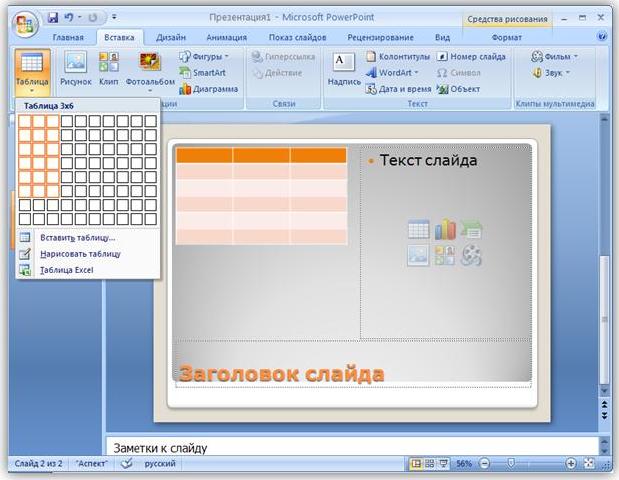619x480 pixels.
Task: Click the Колонтитулы button
Action: click(x=397, y=57)
